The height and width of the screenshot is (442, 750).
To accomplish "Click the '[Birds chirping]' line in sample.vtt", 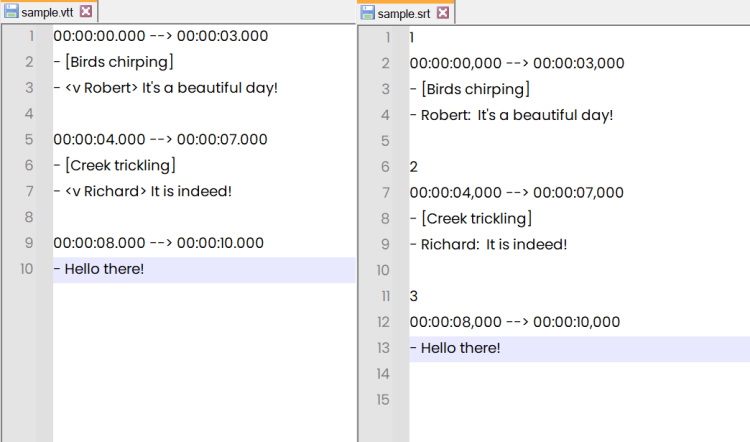I will click(x=113, y=62).
